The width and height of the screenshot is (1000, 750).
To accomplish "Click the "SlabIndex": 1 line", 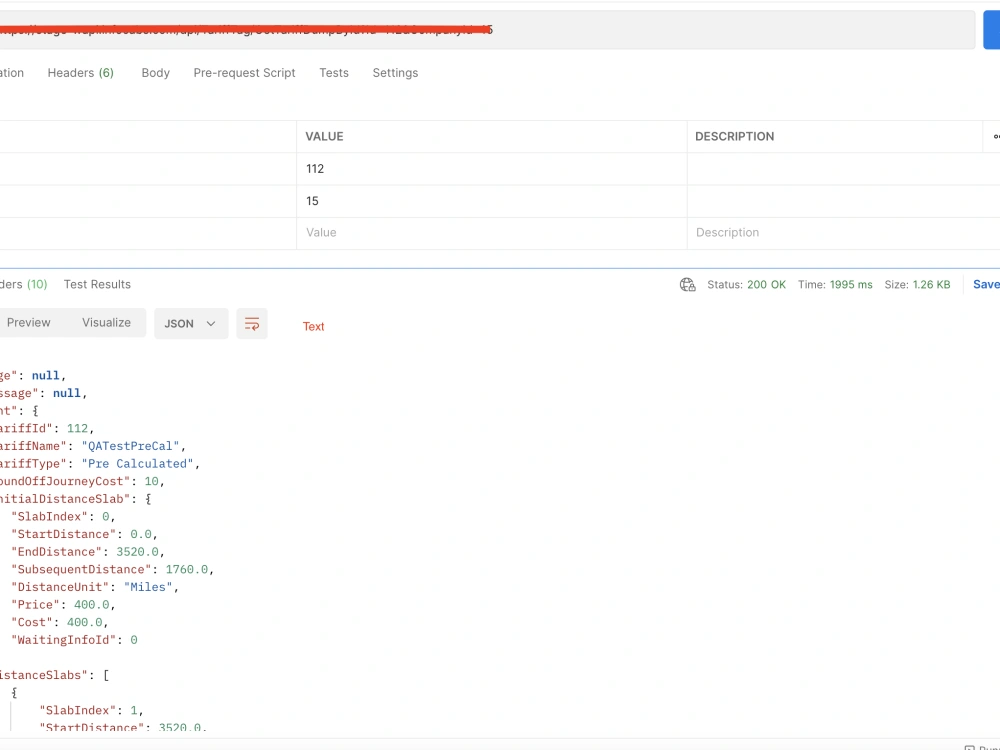I will point(91,710).
